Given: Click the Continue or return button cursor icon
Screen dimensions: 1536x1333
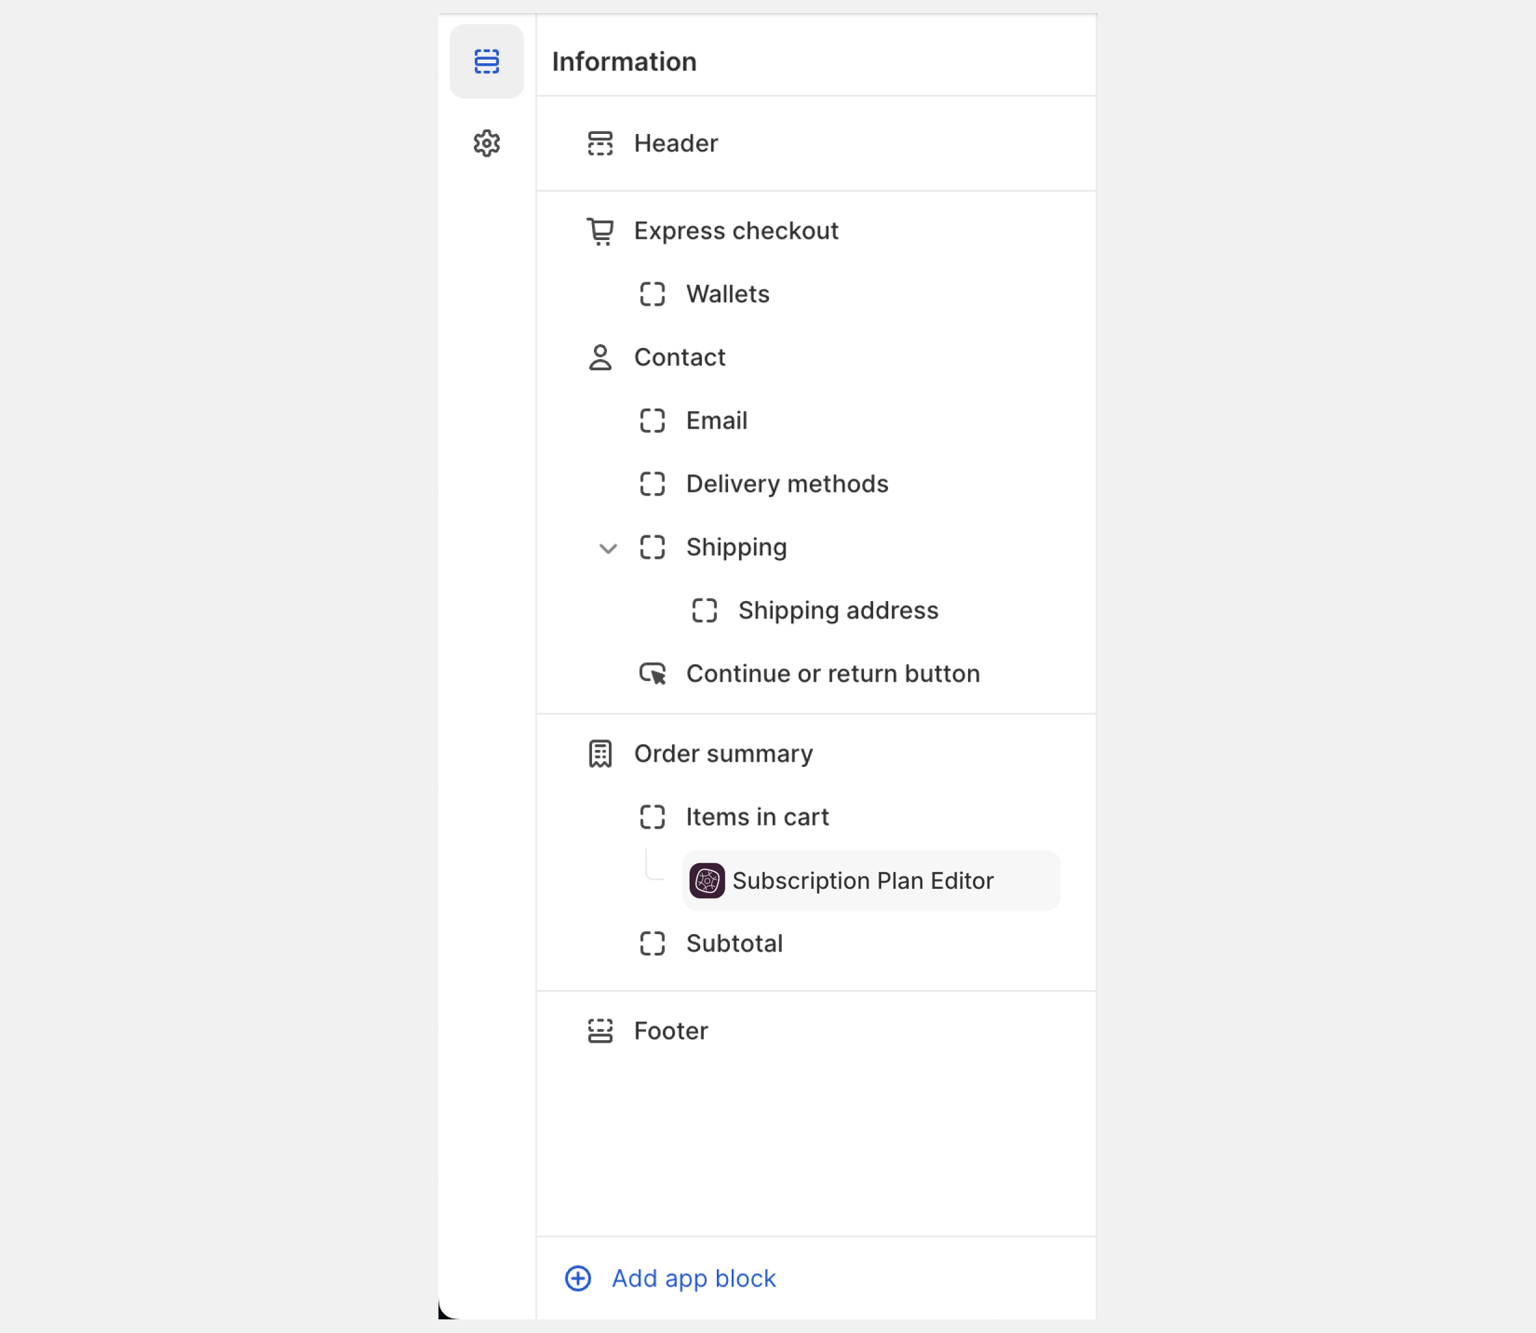Looking at the screenshot, I should [653, 674].
